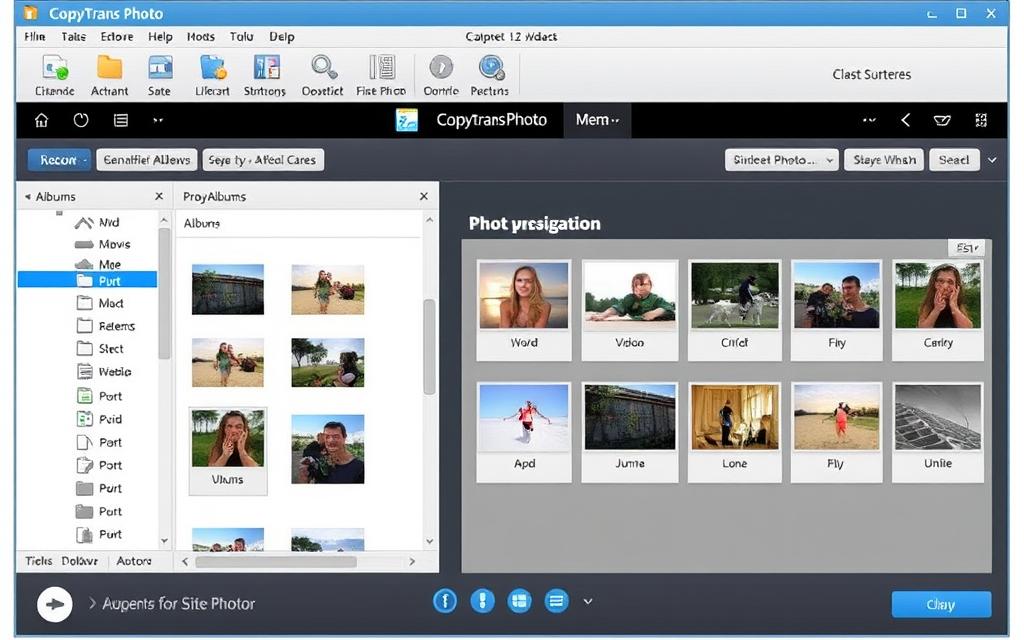The height and width of the screenshot is (640, 1024).
Task: Open the Fise Phoo toolbar icon
Action: (x=381, y=69)
